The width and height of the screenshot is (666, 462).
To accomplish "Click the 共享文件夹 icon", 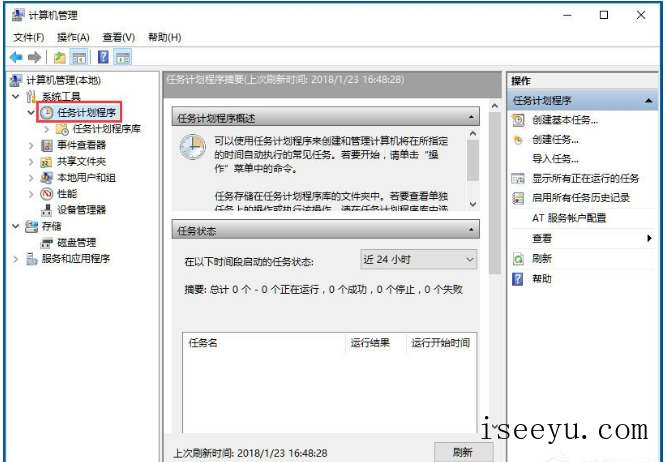I will (x=46, y=161).
